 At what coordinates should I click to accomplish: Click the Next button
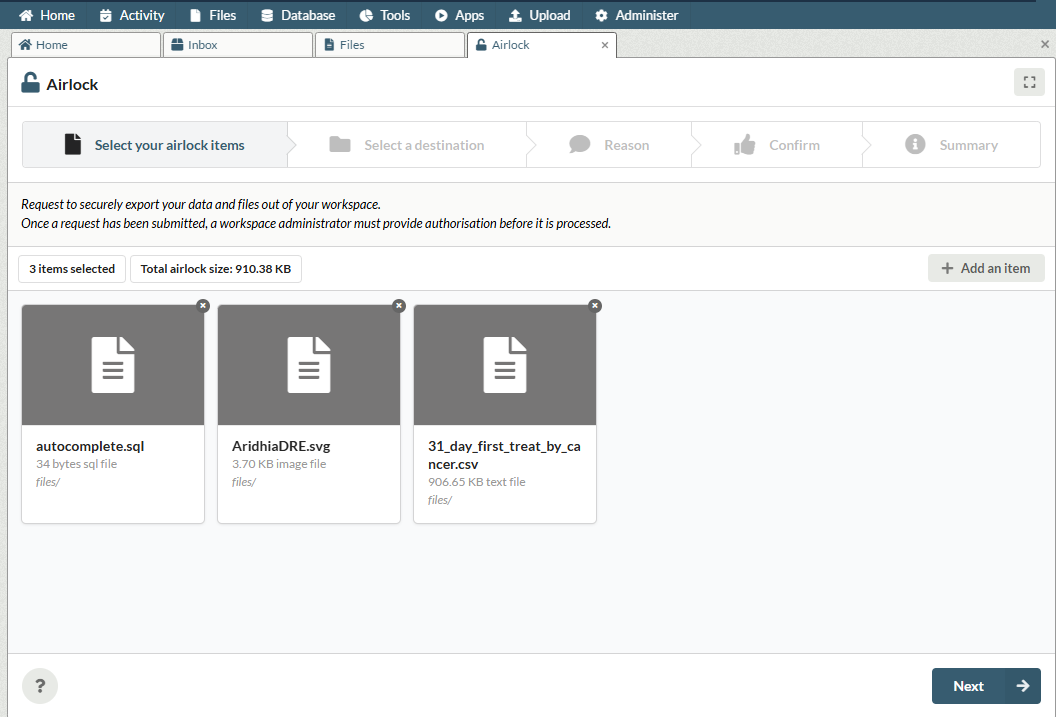tap(985, 686)
